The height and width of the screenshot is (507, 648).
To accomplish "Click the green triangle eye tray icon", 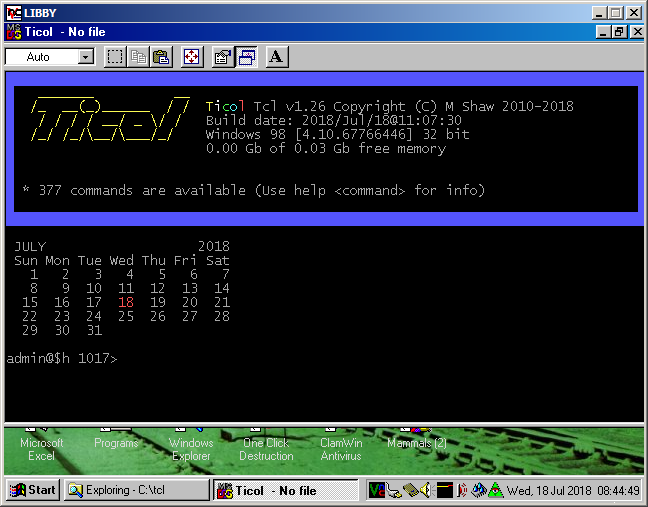I will pyautogui.click(x=496, y=490).
